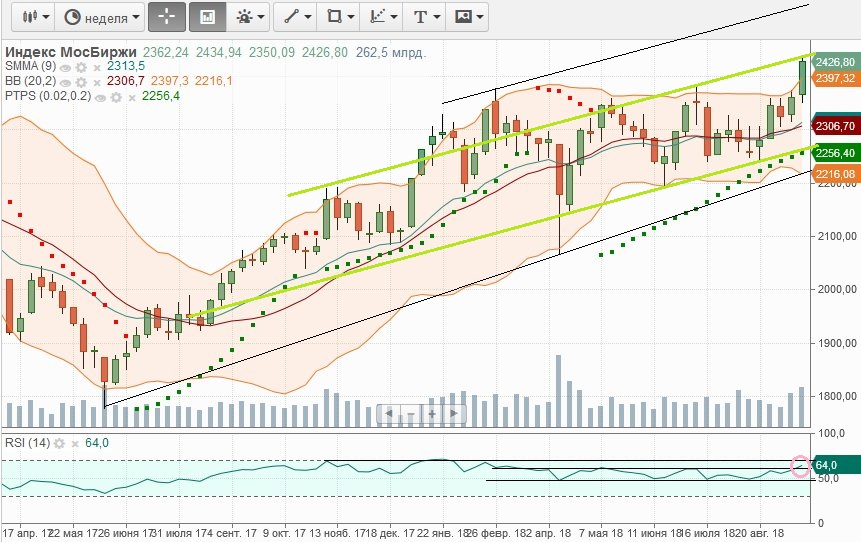Open RSI (14) settings gear
The image size is (861, 542).
click(x=59, y=444)
